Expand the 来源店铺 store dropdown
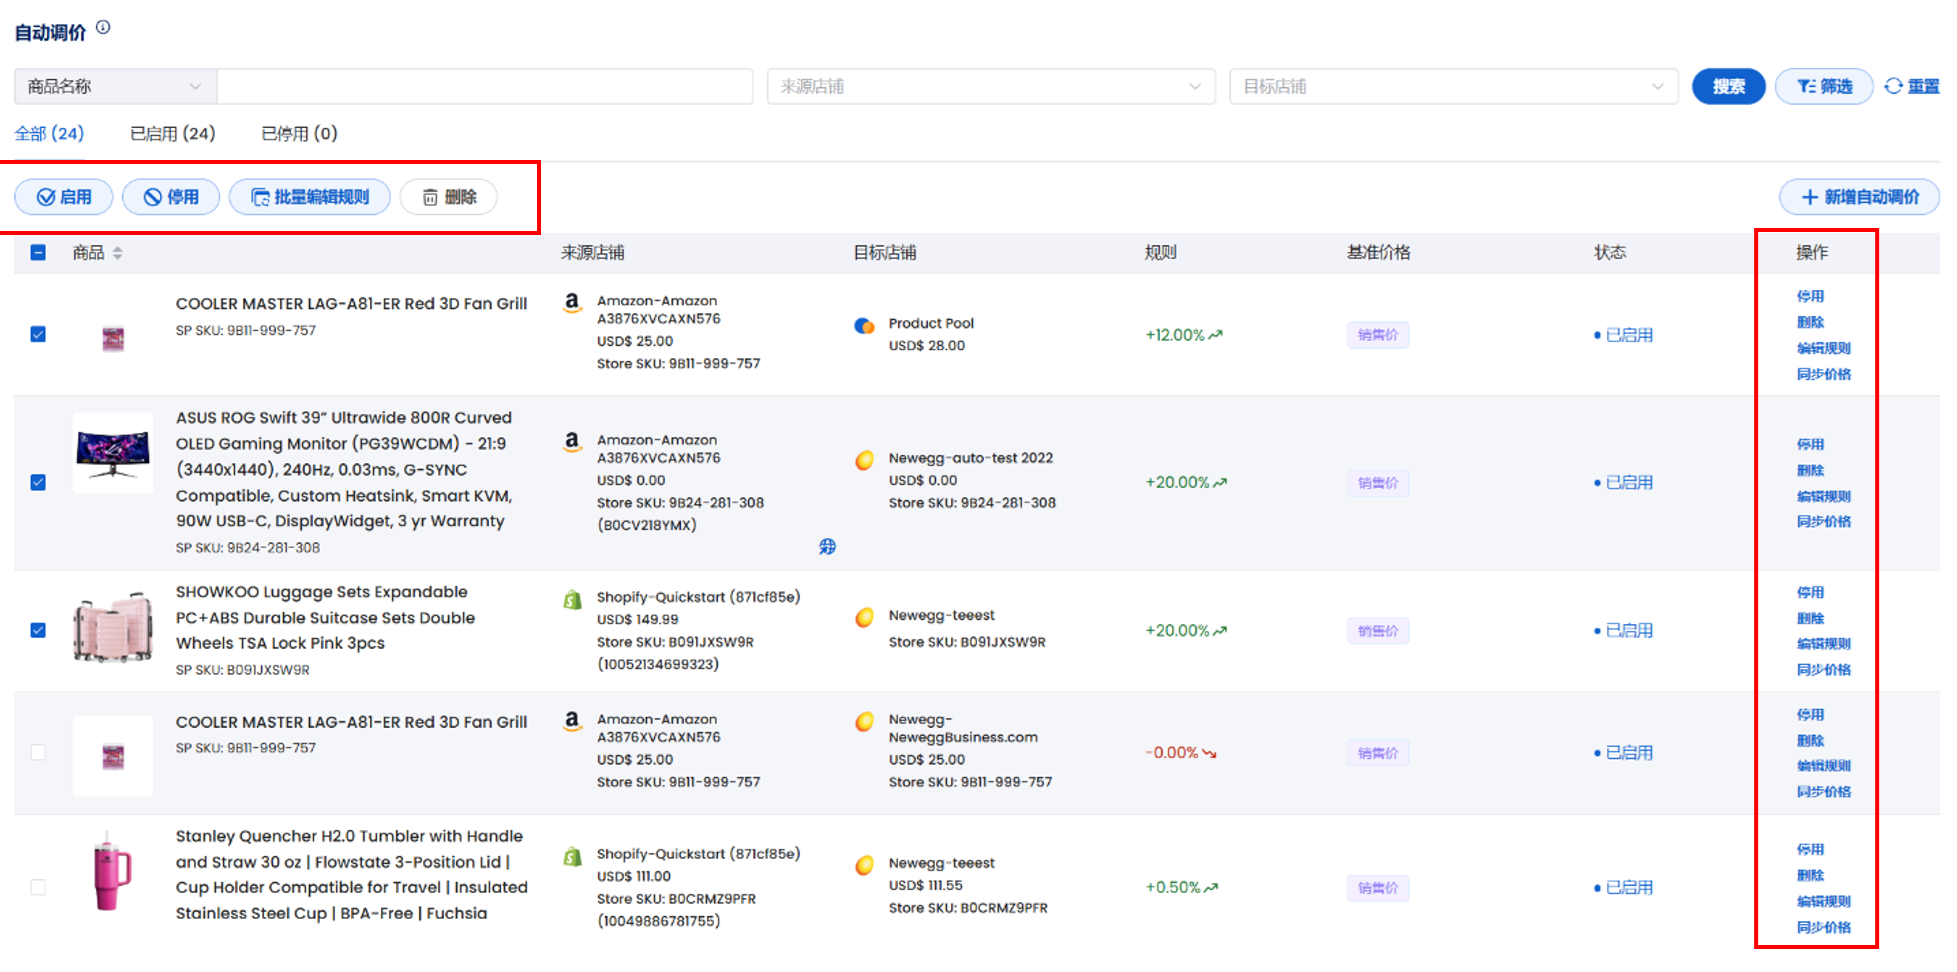Image resolution: width=1957 pixels, height=972 pixels. 991,86
